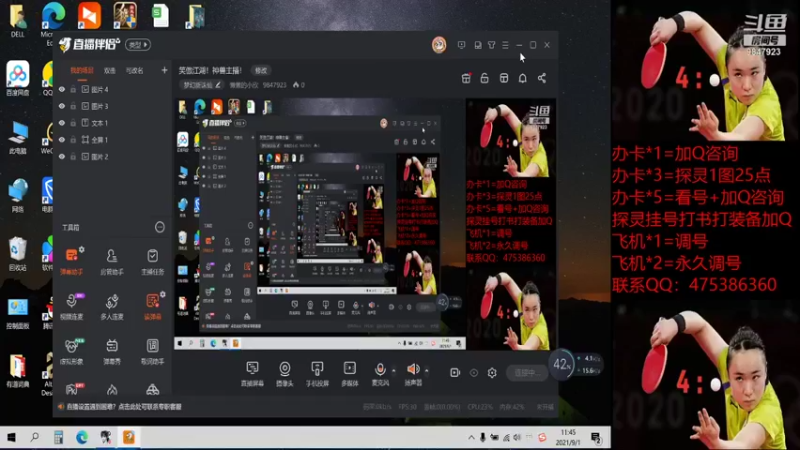
Task: Hide the 图片 2 layer
Action: tap(62, 157)
